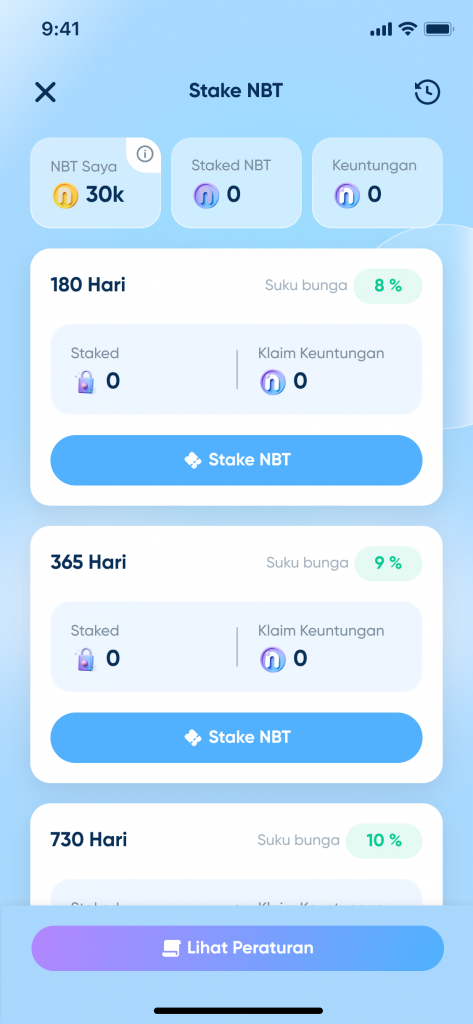Screen dimensions: 473x1024
Task: Tap the 730 Hari plan header
Action: 89,840
